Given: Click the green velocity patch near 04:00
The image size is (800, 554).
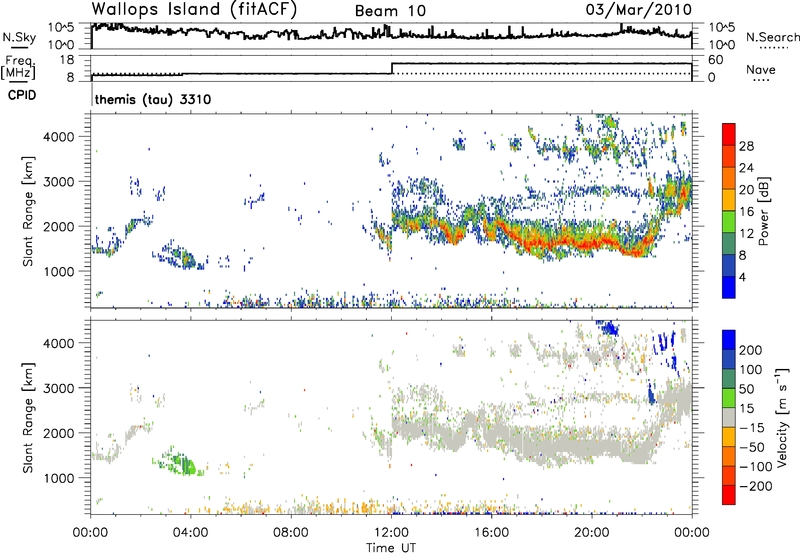Looking at the screenshot, I should pyautogui.click(x=185, y=463).
